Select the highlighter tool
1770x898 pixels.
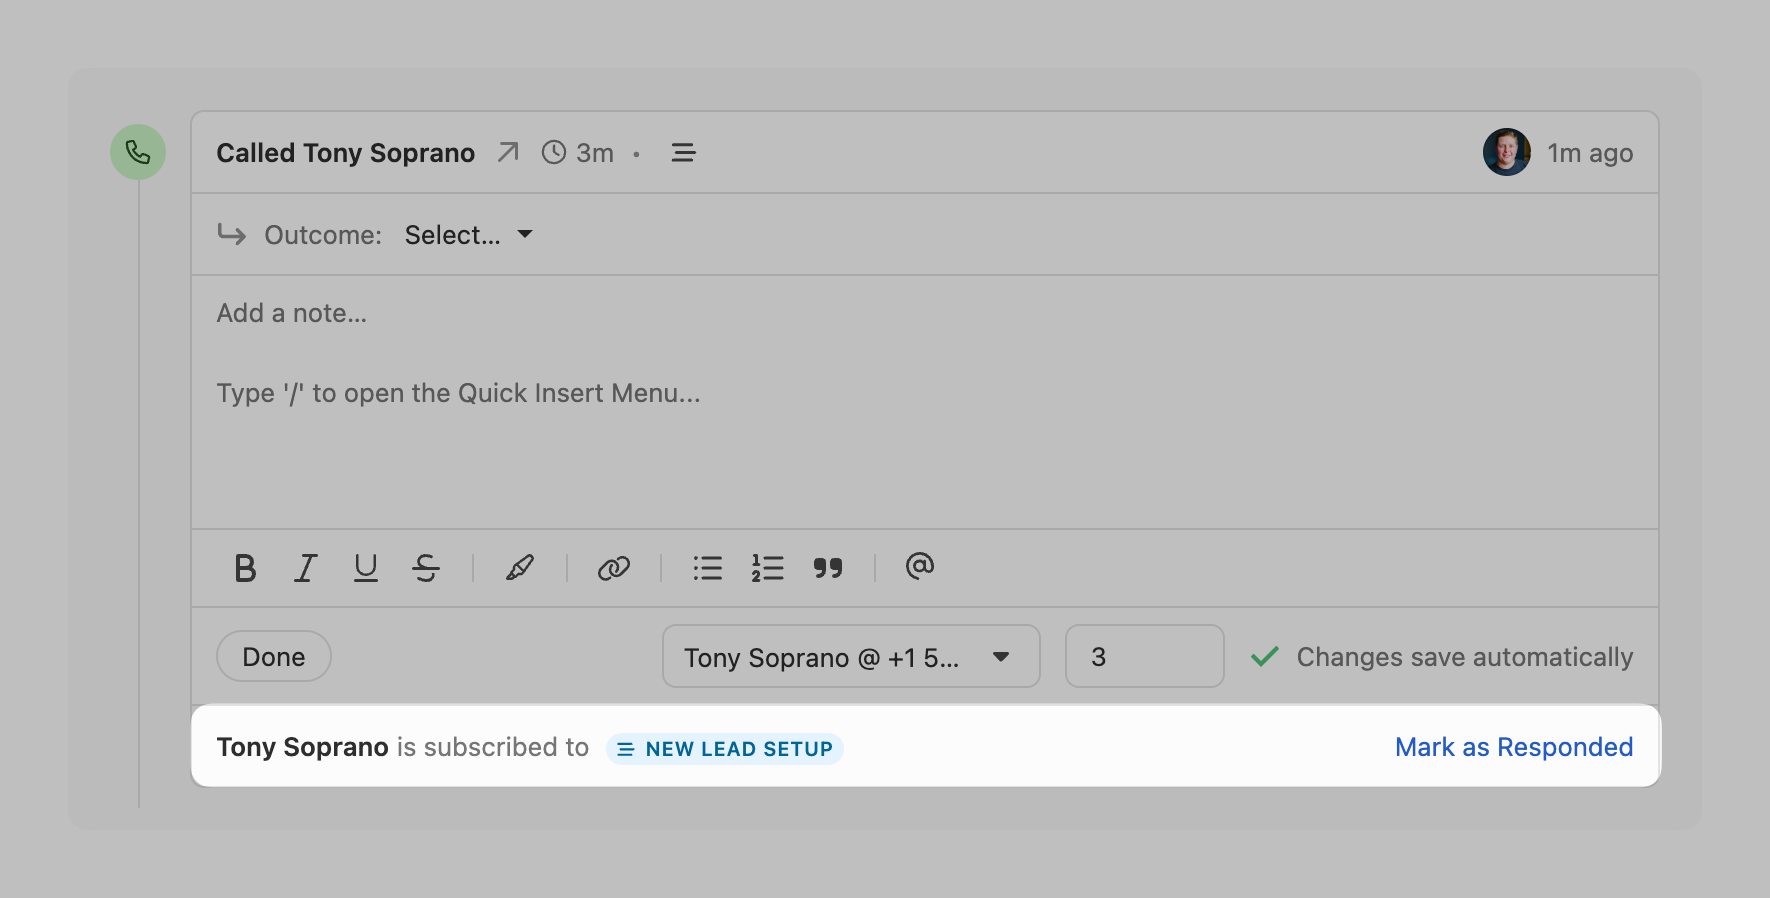pyautogui.click(x=520, y=568)
